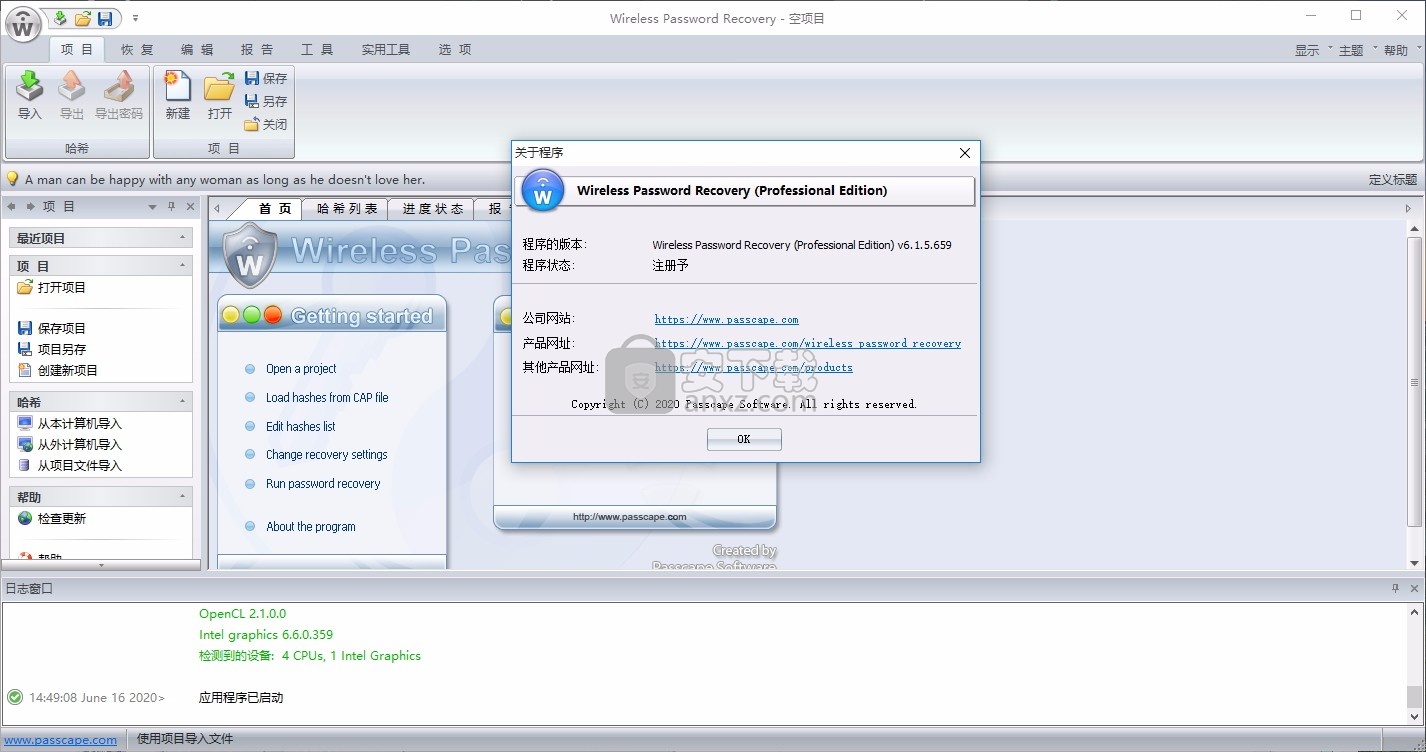Switch to the 工具 ribbon tab
This screenshot has height=752, width=1426.
point(317,49)
